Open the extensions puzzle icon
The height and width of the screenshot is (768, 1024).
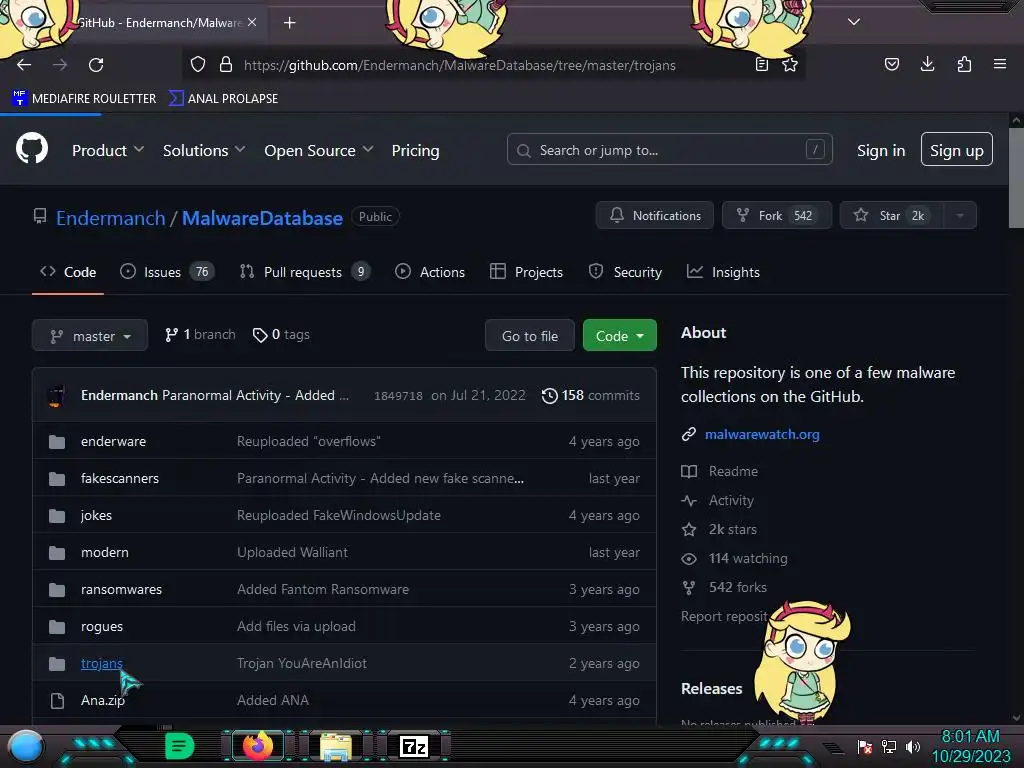point(964,64)
